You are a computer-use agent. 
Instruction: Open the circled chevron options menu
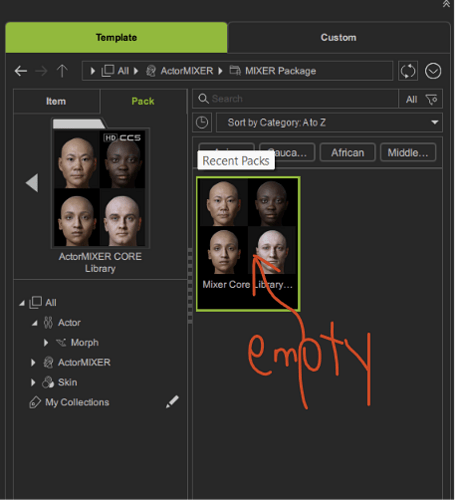click(433, 71)
